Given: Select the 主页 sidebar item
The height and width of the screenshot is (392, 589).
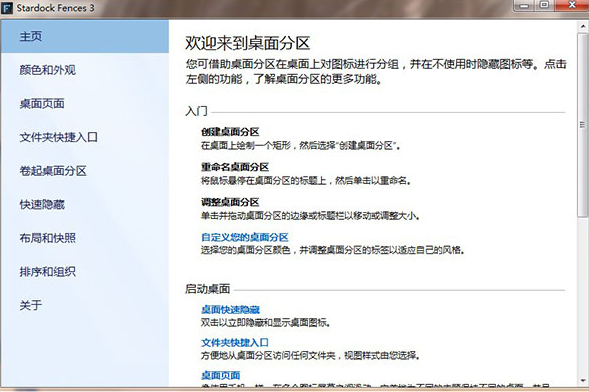Looking at the screenshot, I should (x=85, y=36).
